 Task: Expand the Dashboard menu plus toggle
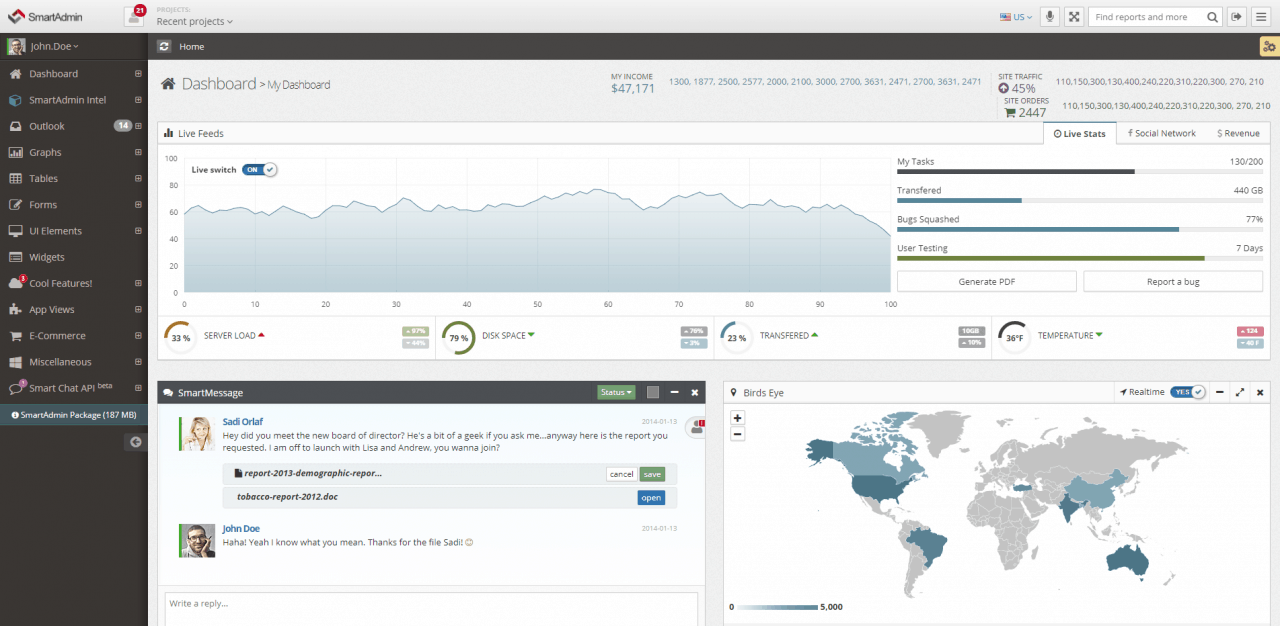(138, 74)
